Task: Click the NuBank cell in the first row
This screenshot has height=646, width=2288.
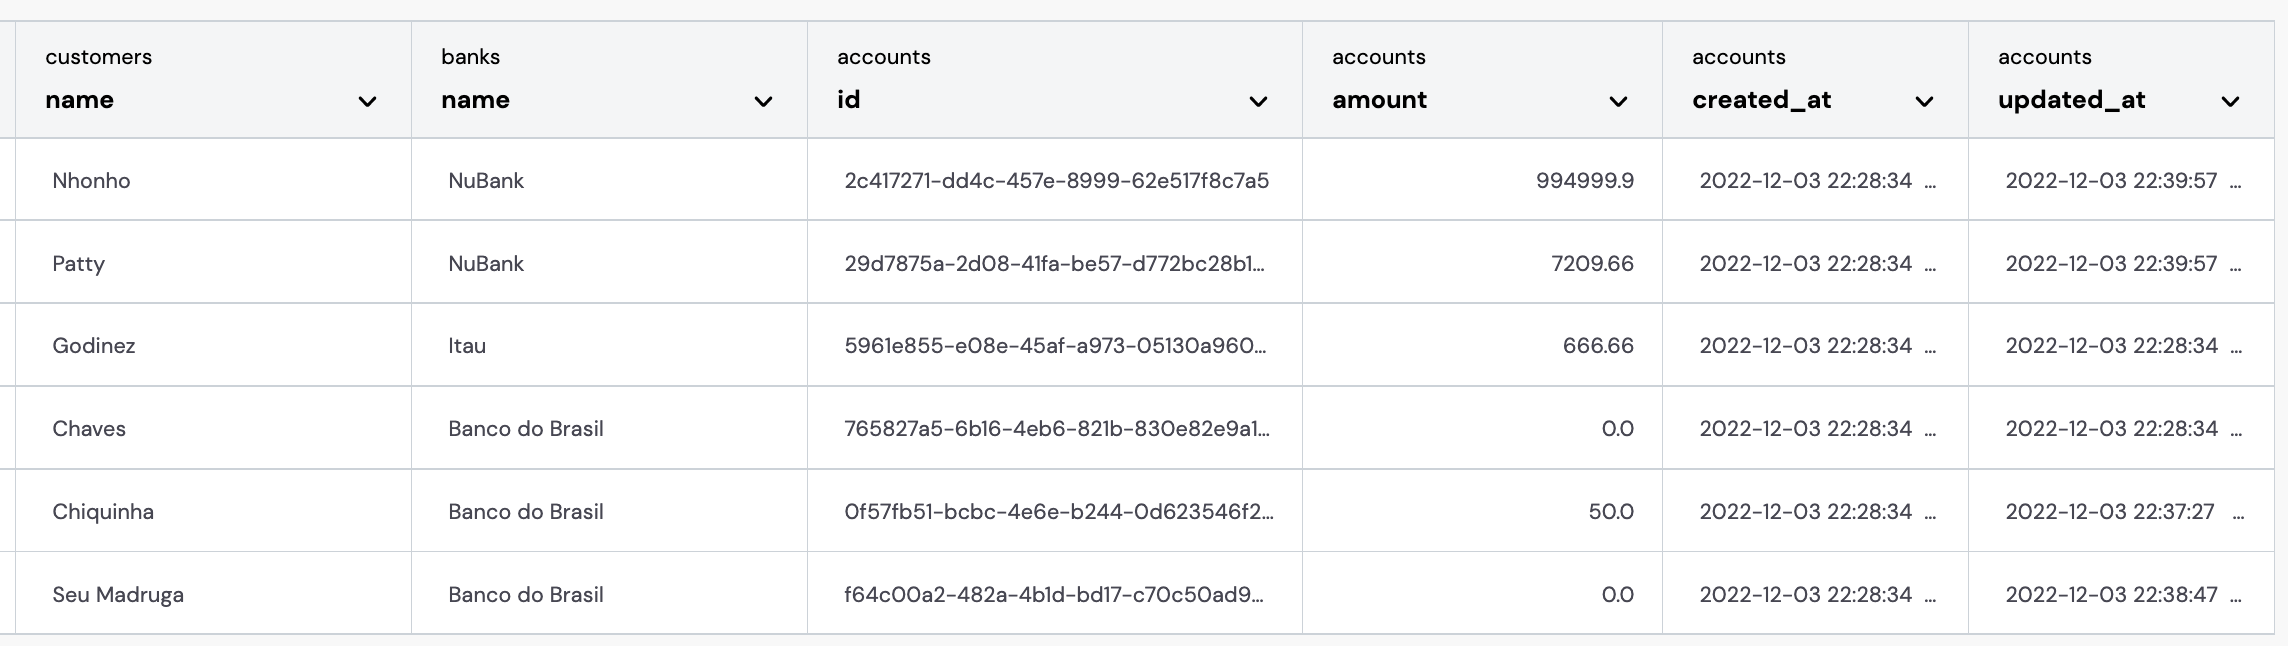Action: coord(484,181)
